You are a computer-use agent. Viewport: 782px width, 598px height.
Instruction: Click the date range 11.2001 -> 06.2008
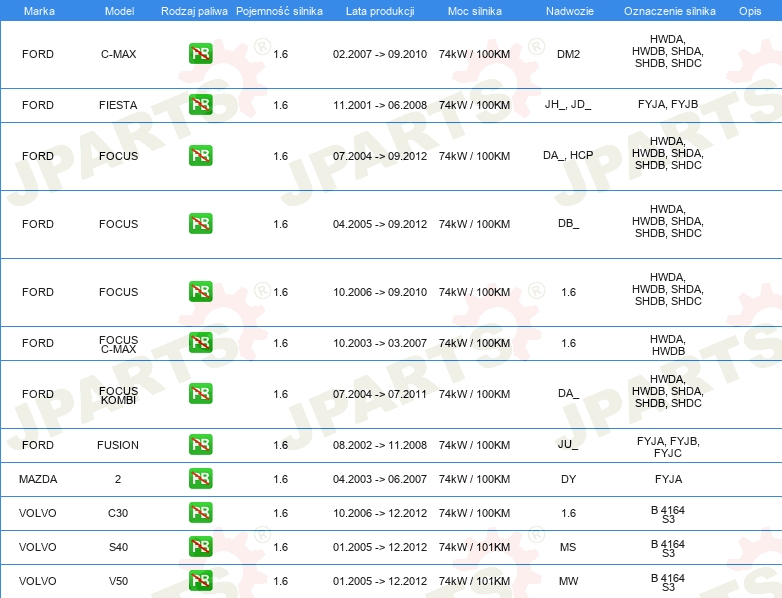(380, 105)
